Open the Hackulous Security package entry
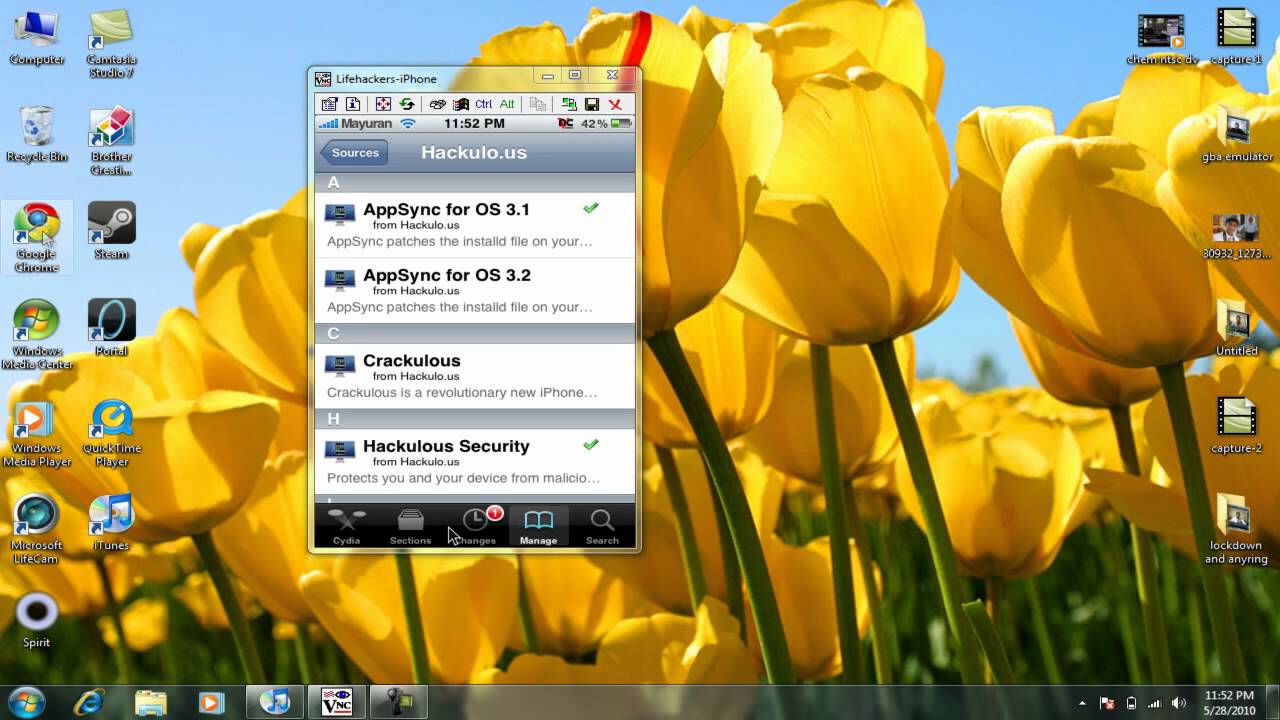Viewport: 1280px width, 720px height. pos(475,461)
